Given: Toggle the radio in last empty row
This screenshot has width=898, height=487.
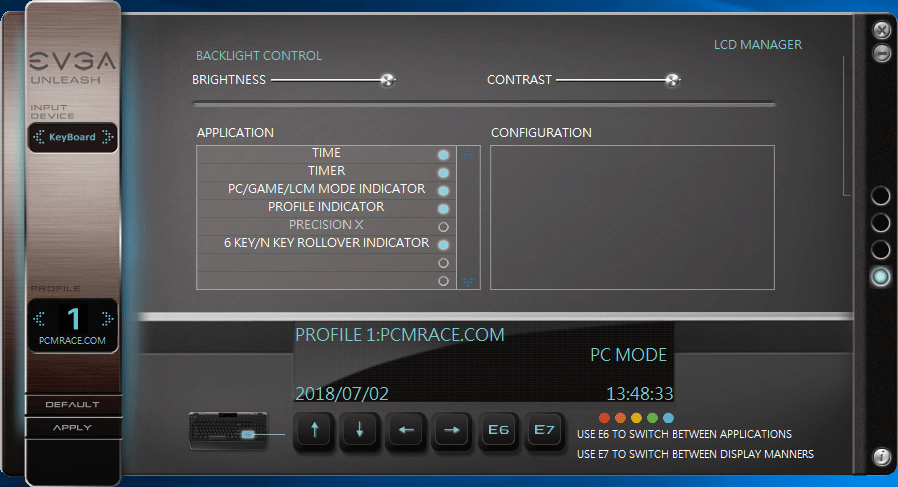Looking at the screenshot, I should click(x=443, y=281).
